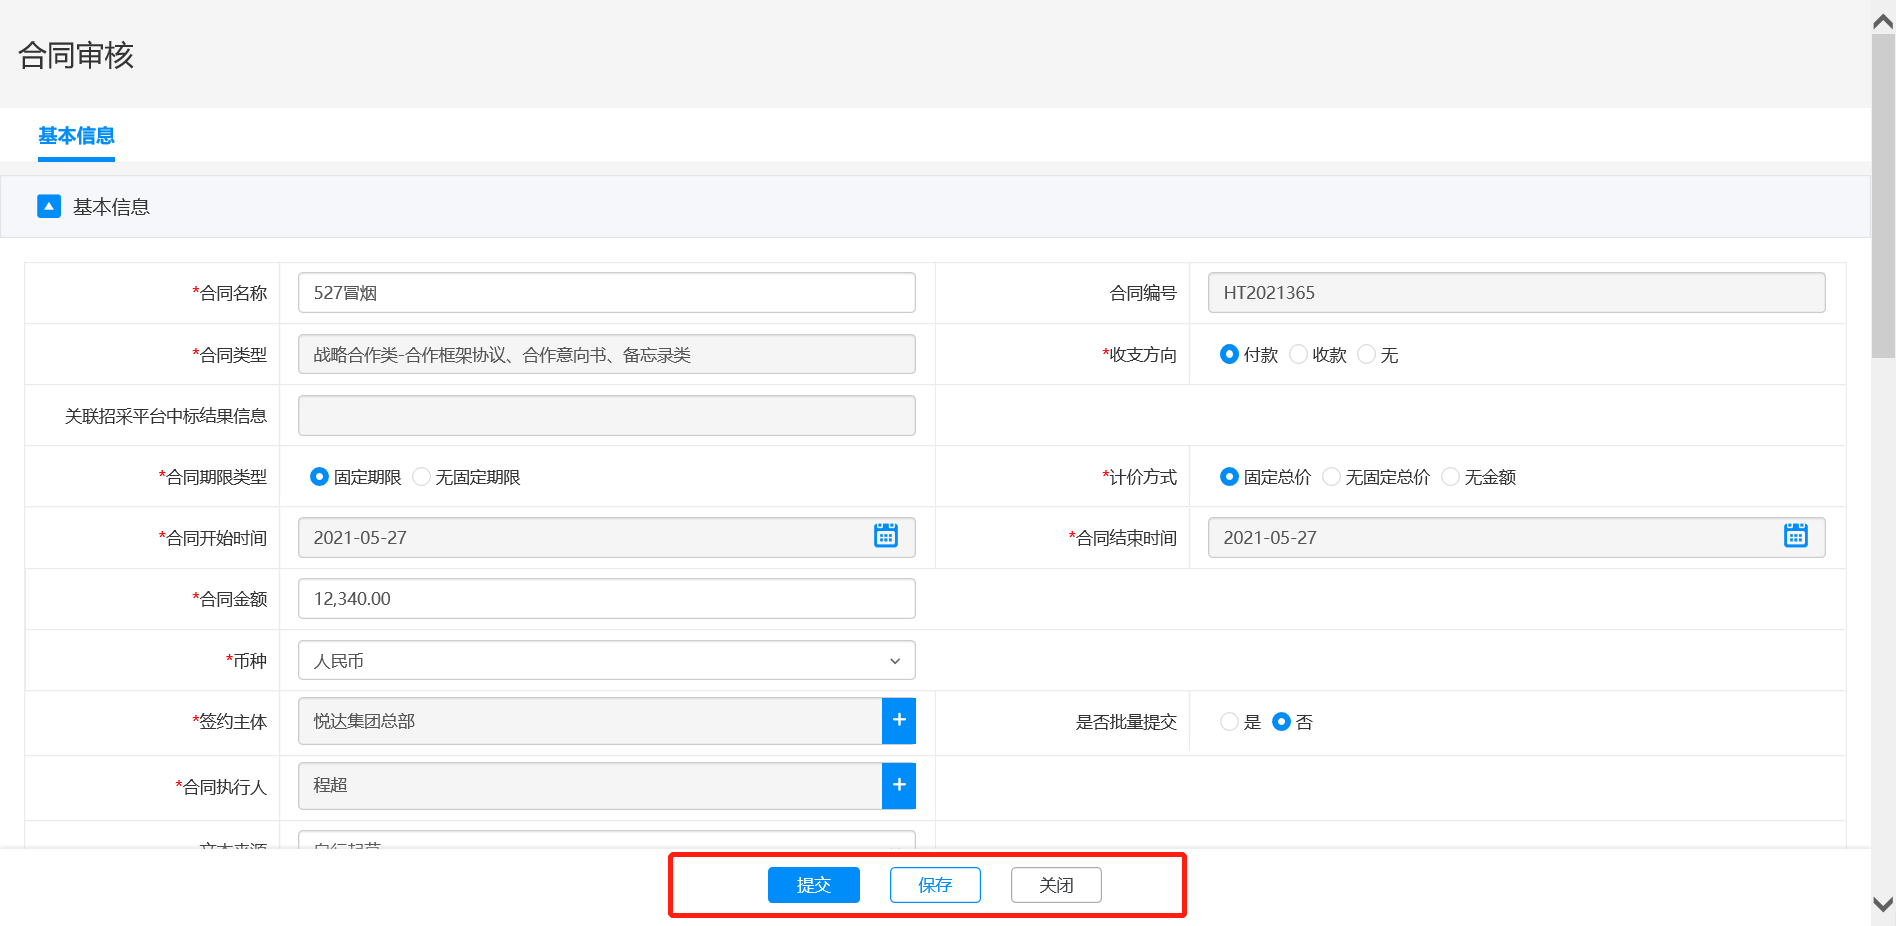This screenshot has height=926, width=1896.
Task: Switch to the 基本信息 tab
Action: tap(76, 136)
